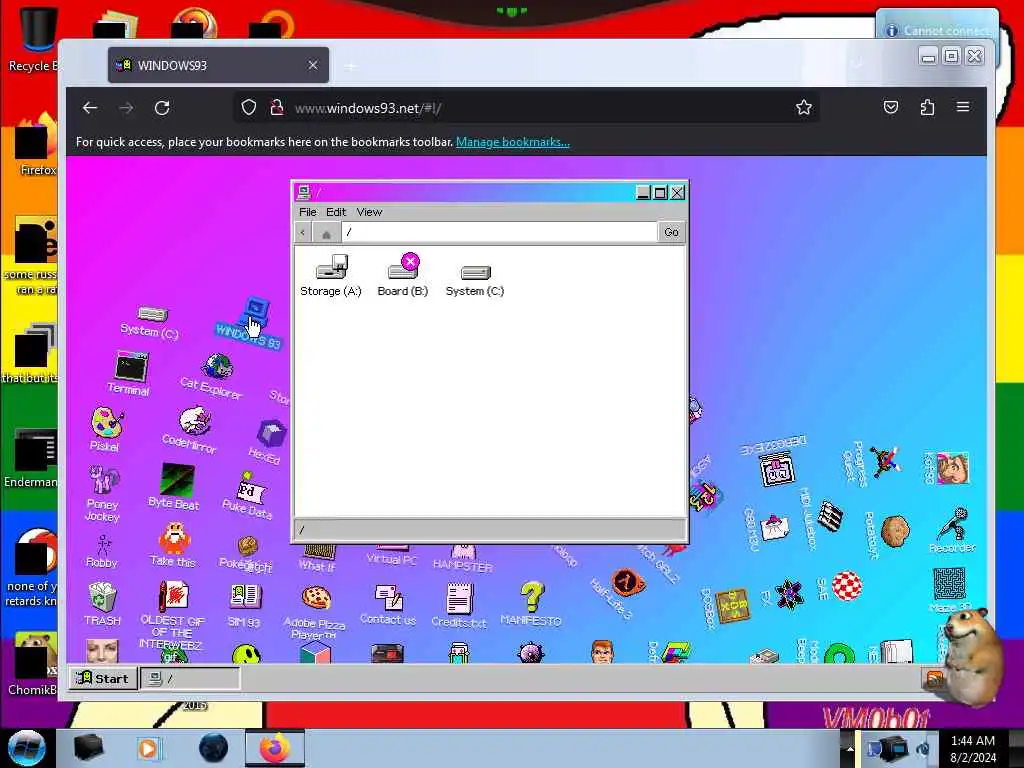Screen dimensions: 1024x768
Task: Launch Piskel paint app icon
Action: click(105, 428)
